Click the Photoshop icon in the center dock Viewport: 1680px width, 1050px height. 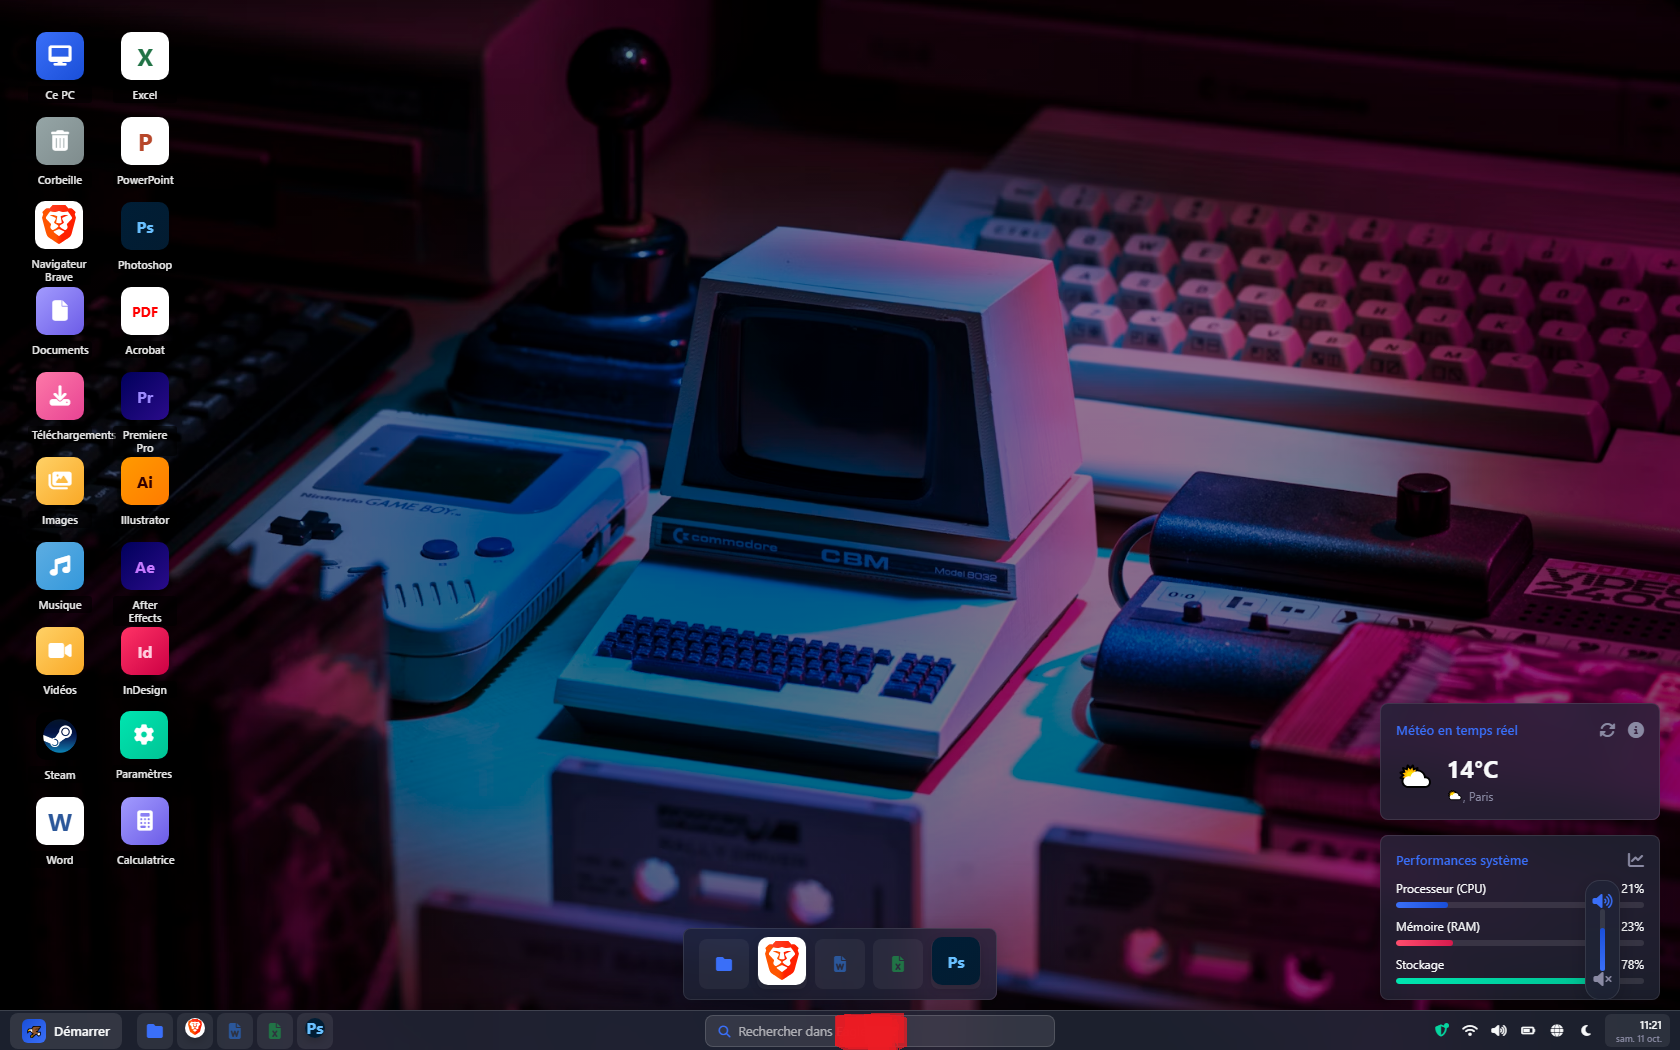pos(956,963)
